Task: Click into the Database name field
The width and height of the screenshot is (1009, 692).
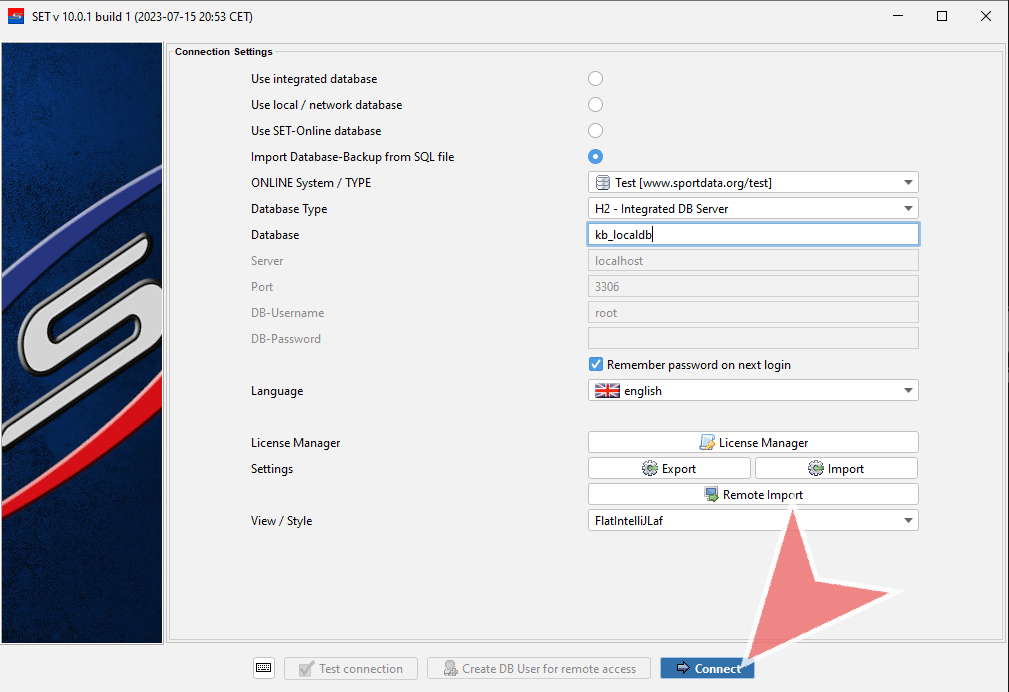Action: pos(752,235)
